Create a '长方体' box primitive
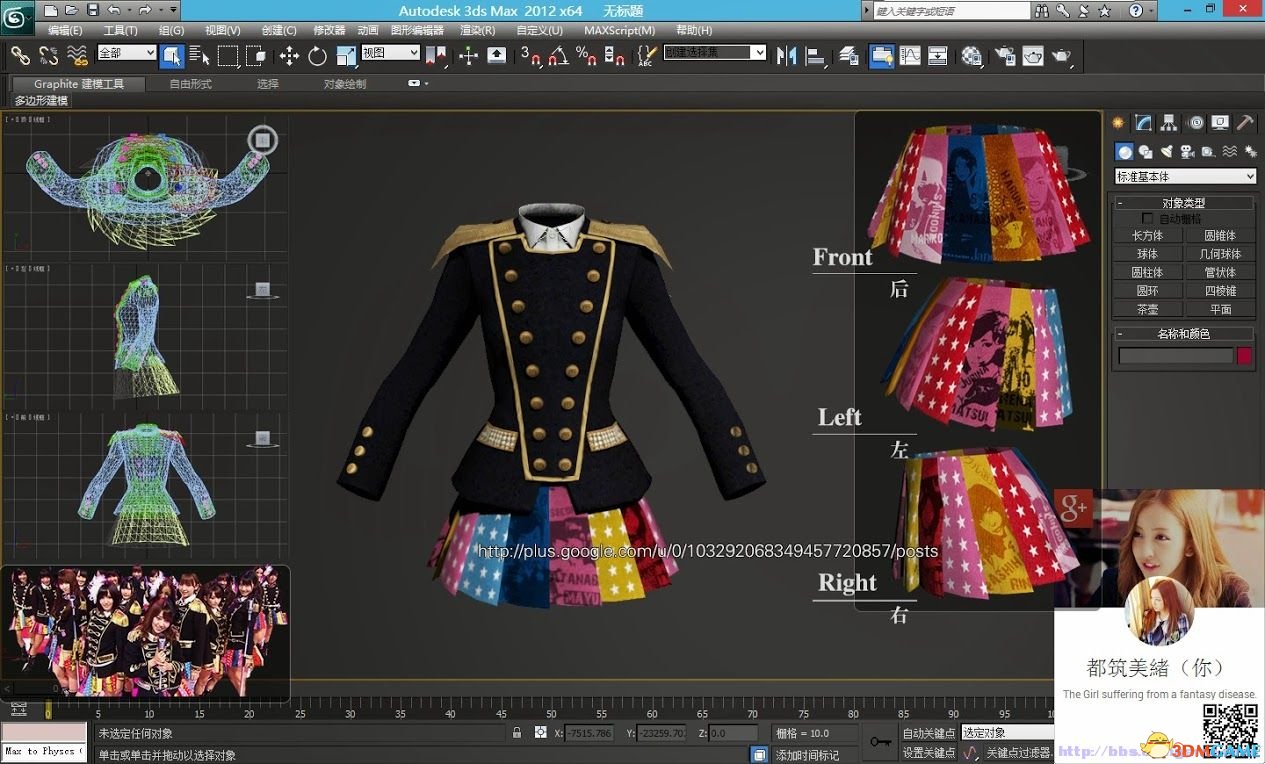This screenshot has width=1265, height=764. (x=1148, y=236)
